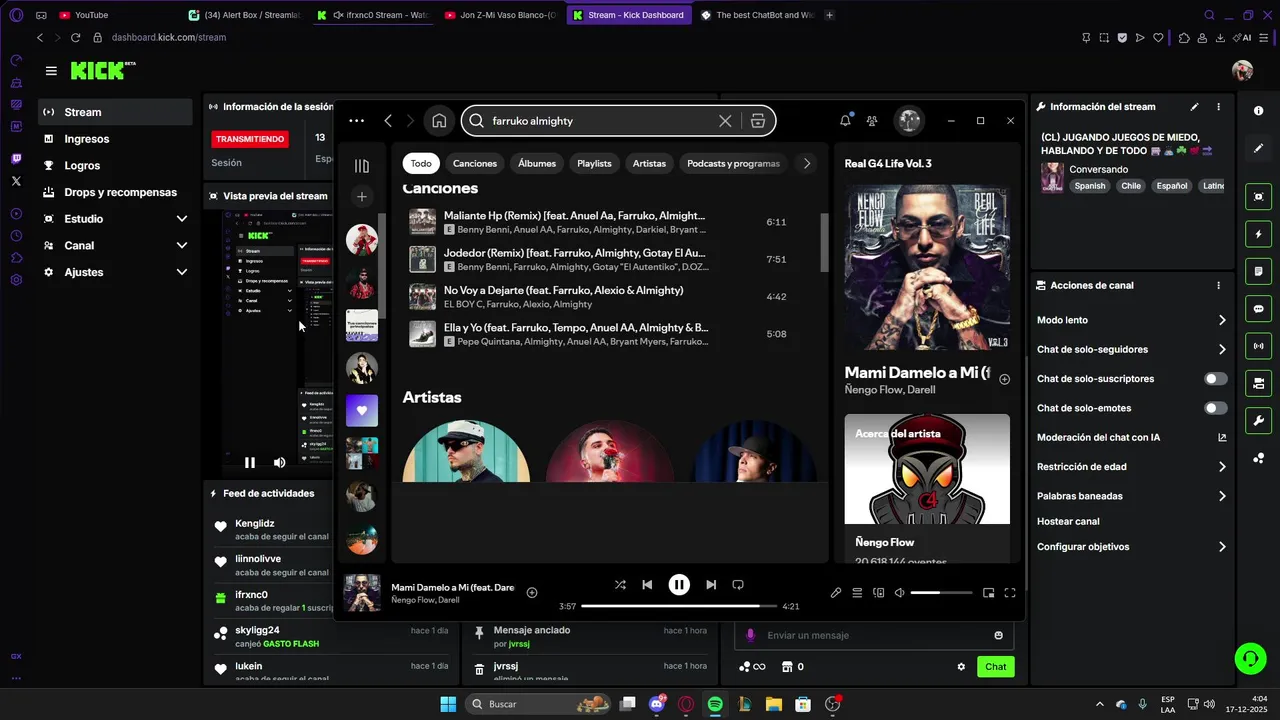
Task: Skip to previous track in Spotify
Action: point(647,585)
